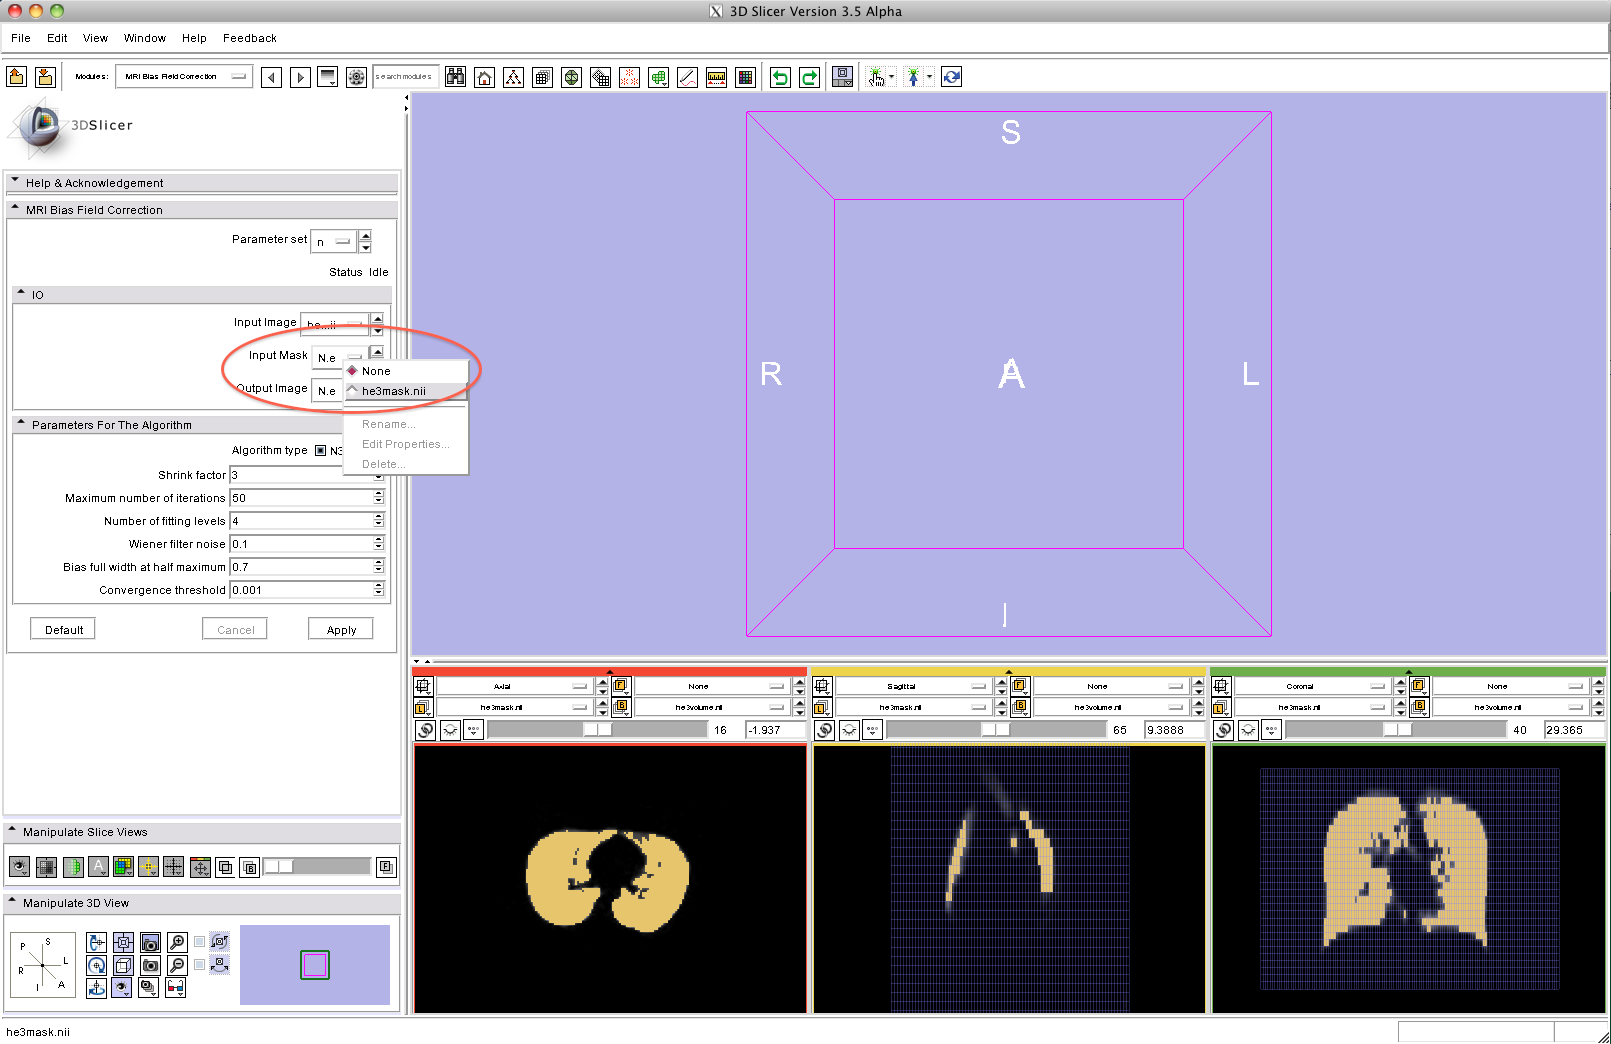This screenshot has height=1044, width=1611.
Task: Click the Axial slice offset slider
Action: (x=596, y=730)
